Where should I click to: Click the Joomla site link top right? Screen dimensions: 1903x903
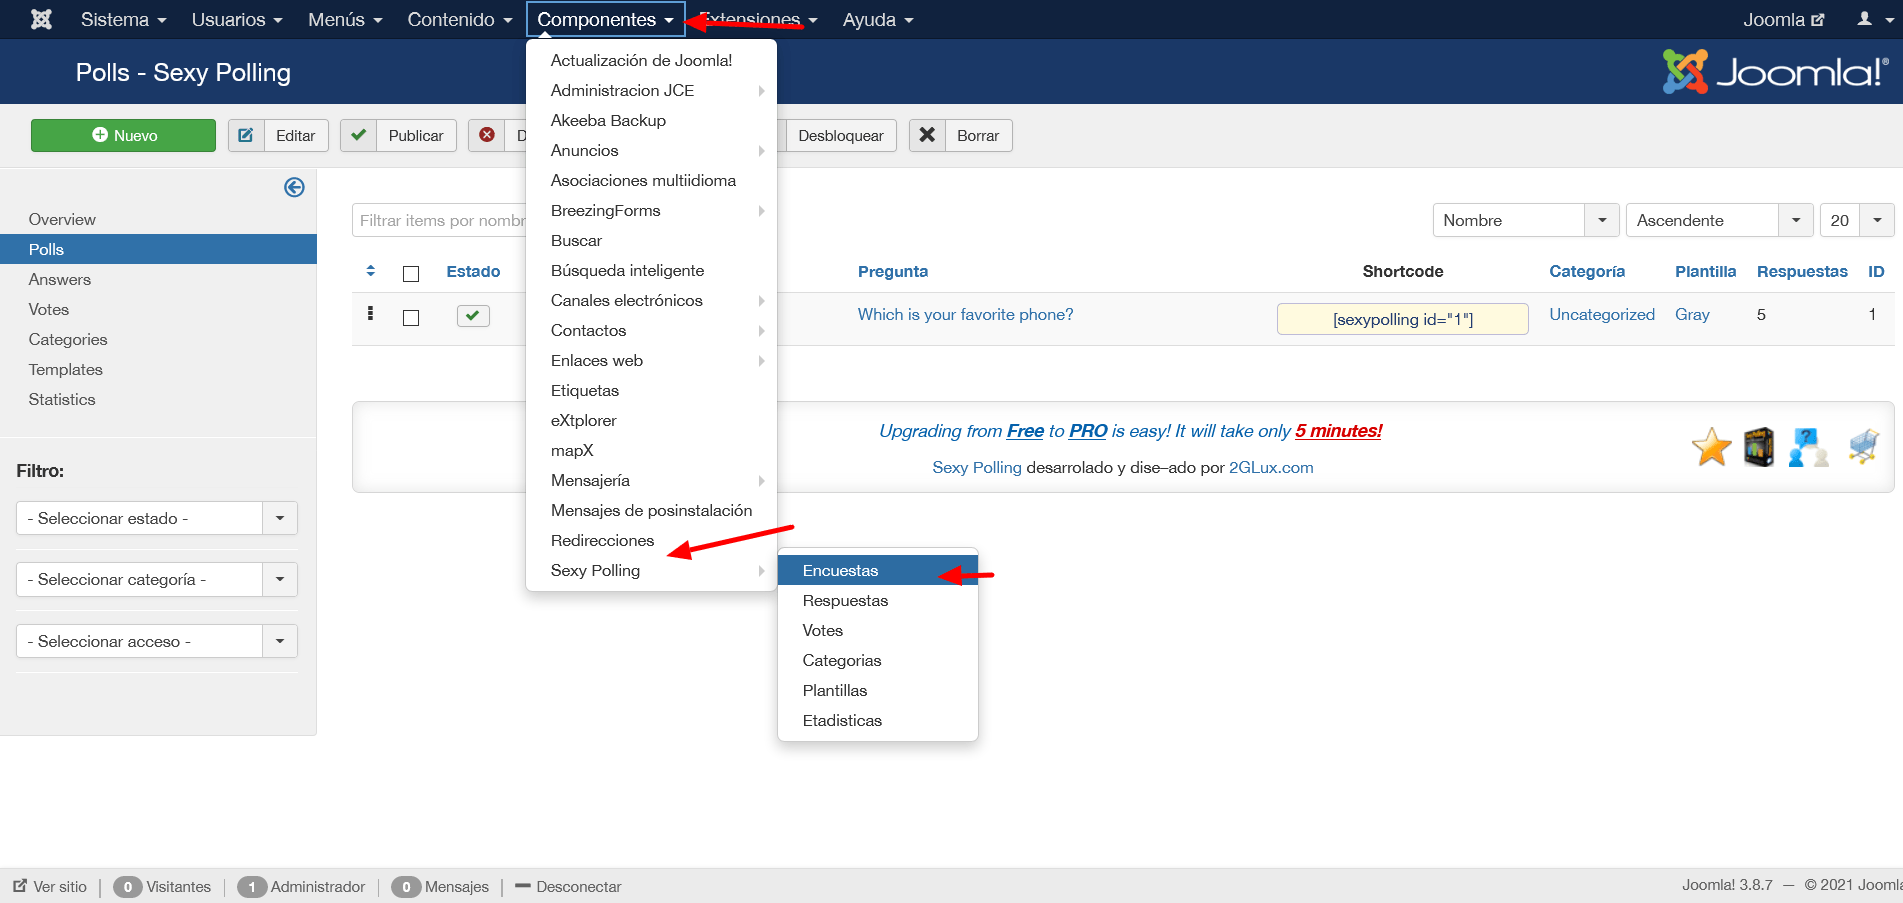click(x=1783, y=19)
